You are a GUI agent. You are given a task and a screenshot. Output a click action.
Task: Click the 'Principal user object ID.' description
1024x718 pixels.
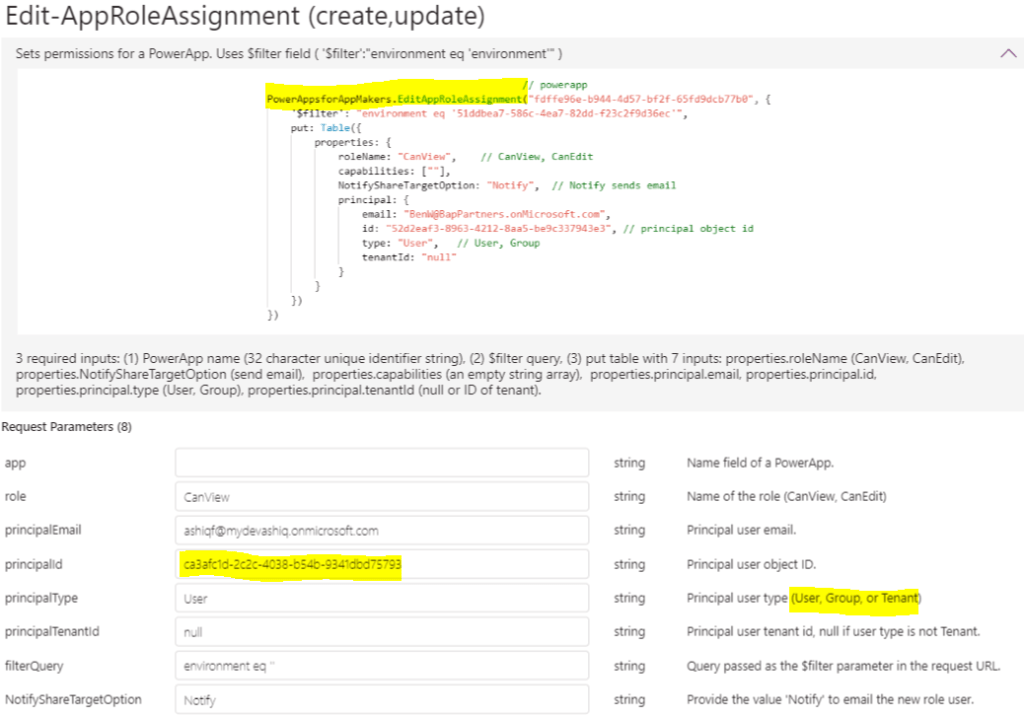coord(751,565)
